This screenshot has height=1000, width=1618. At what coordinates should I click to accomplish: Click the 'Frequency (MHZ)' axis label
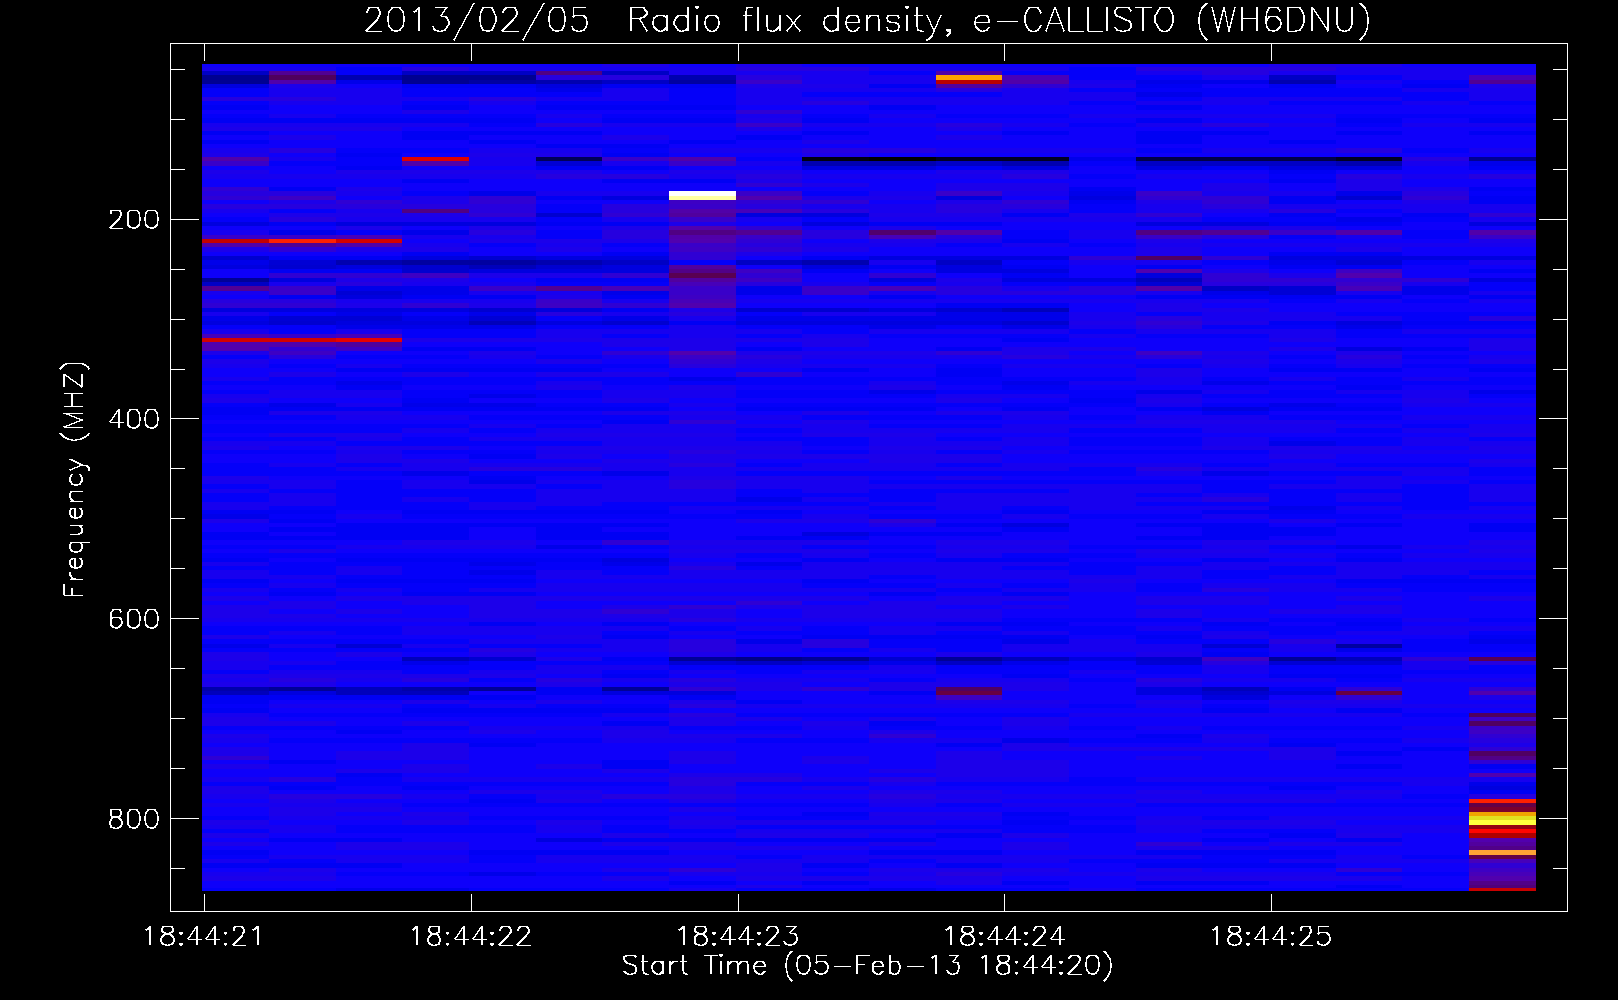tap(75, 479)
